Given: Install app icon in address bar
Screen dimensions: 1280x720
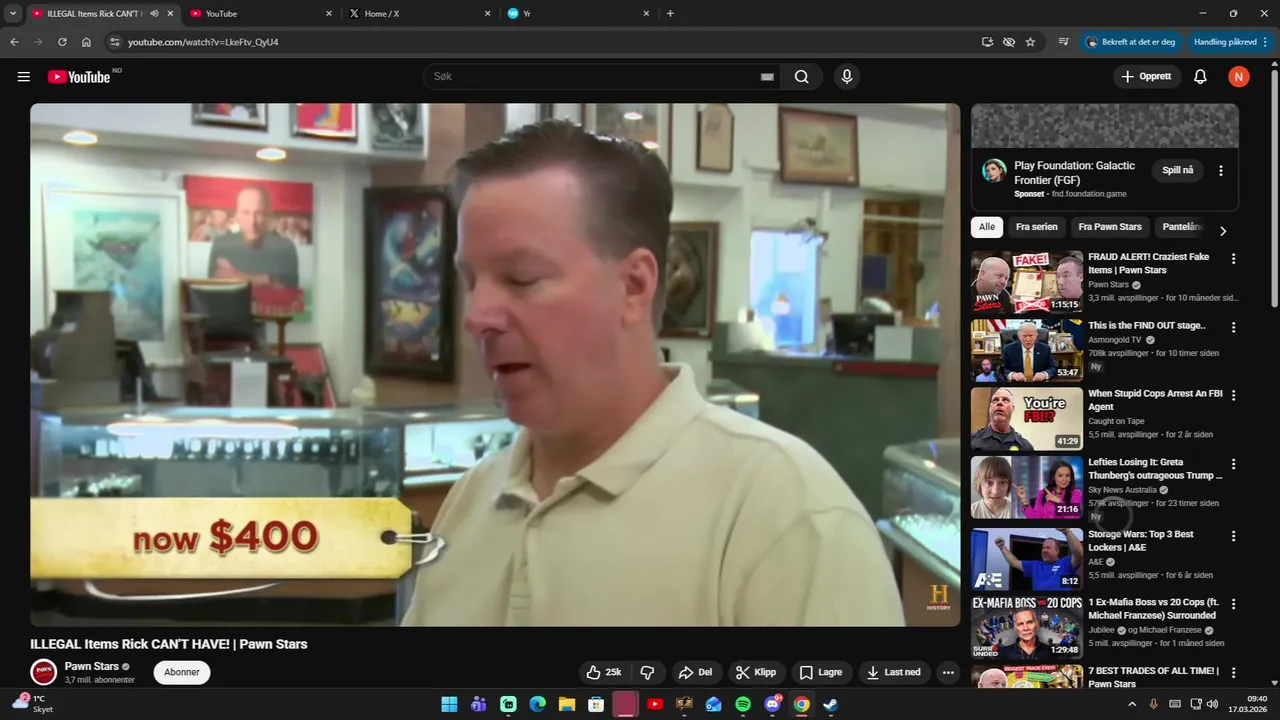Looking at the screenshot, I should [x=987, y=42].
